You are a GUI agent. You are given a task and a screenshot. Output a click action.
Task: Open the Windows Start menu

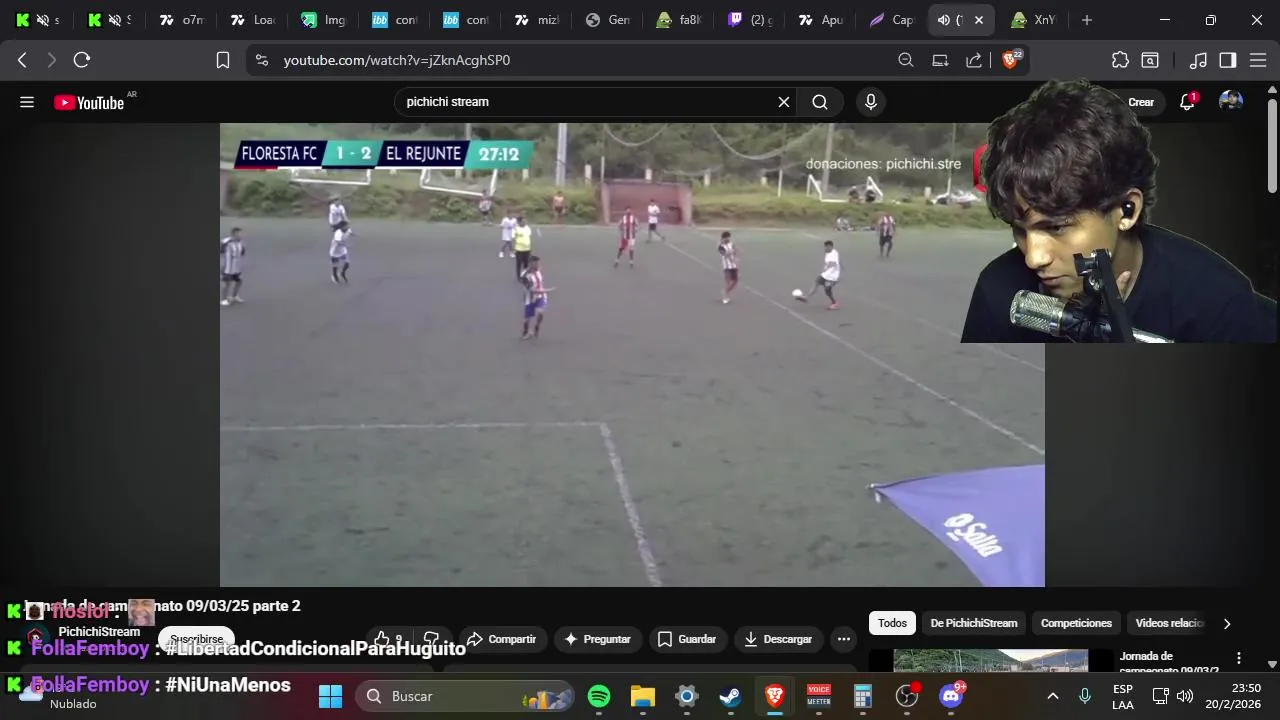331,696
